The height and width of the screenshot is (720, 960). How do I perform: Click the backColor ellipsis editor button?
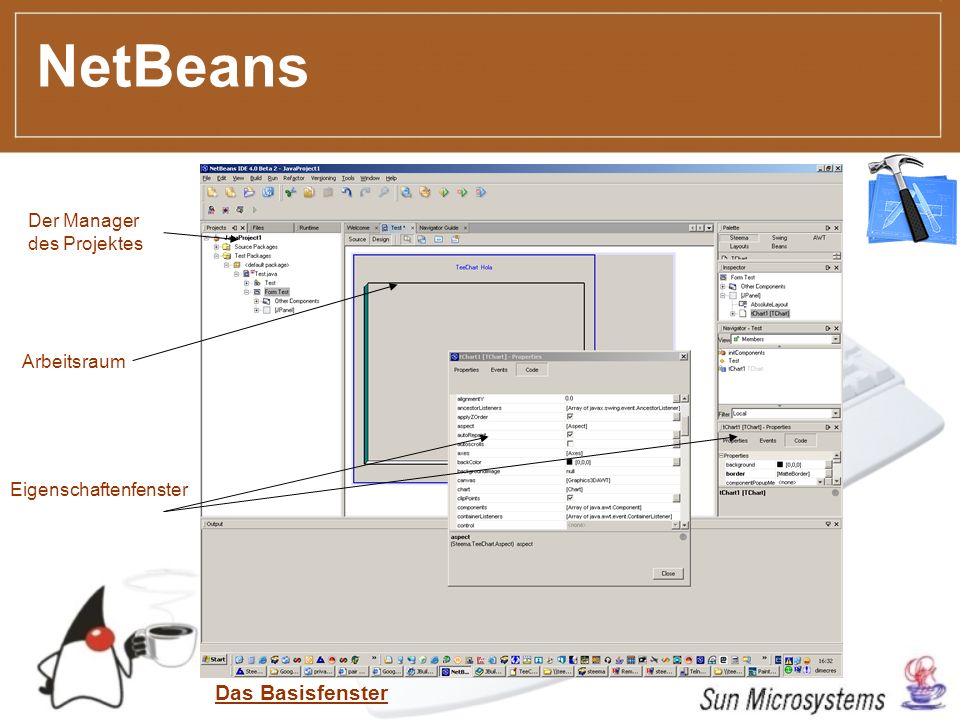[x=677, y=462]
